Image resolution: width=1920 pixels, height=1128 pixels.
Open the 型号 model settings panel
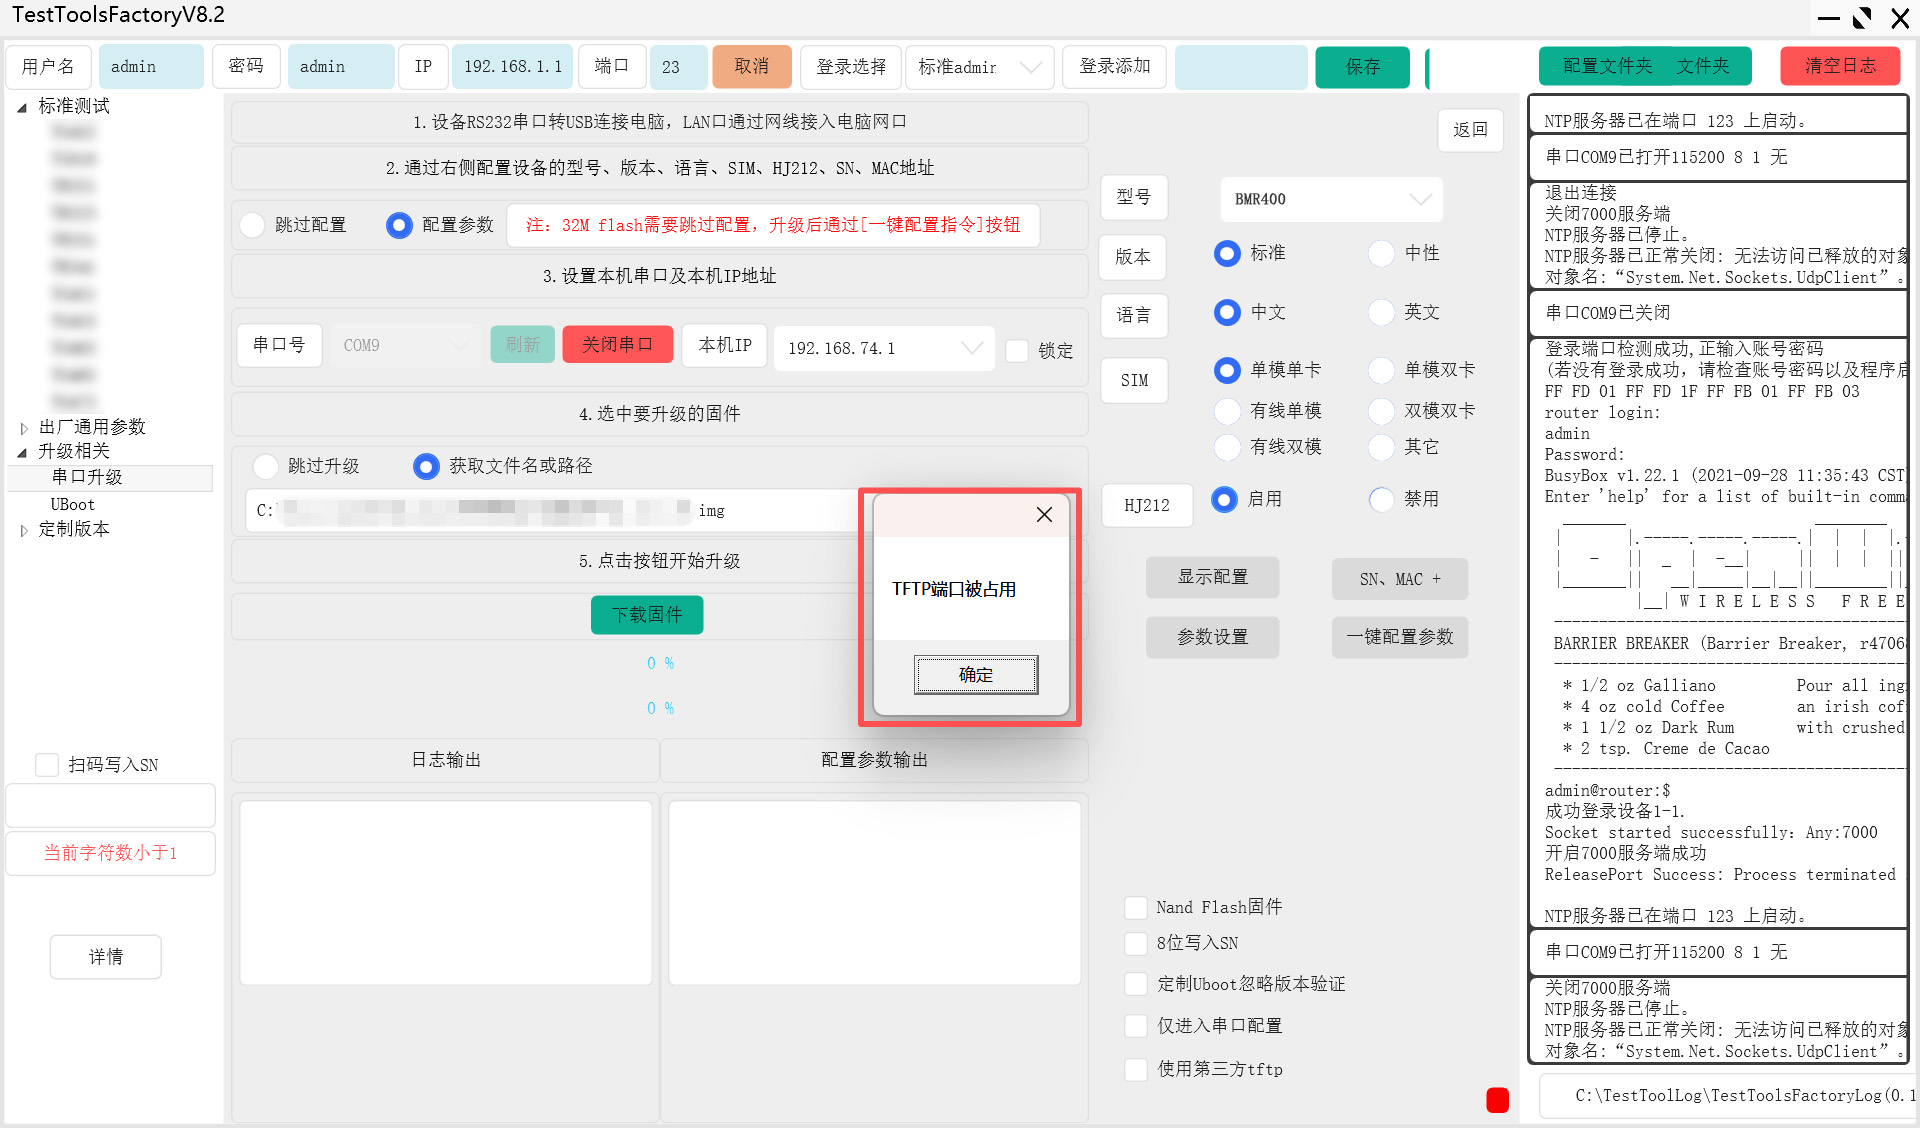[x=1133, y=198]
